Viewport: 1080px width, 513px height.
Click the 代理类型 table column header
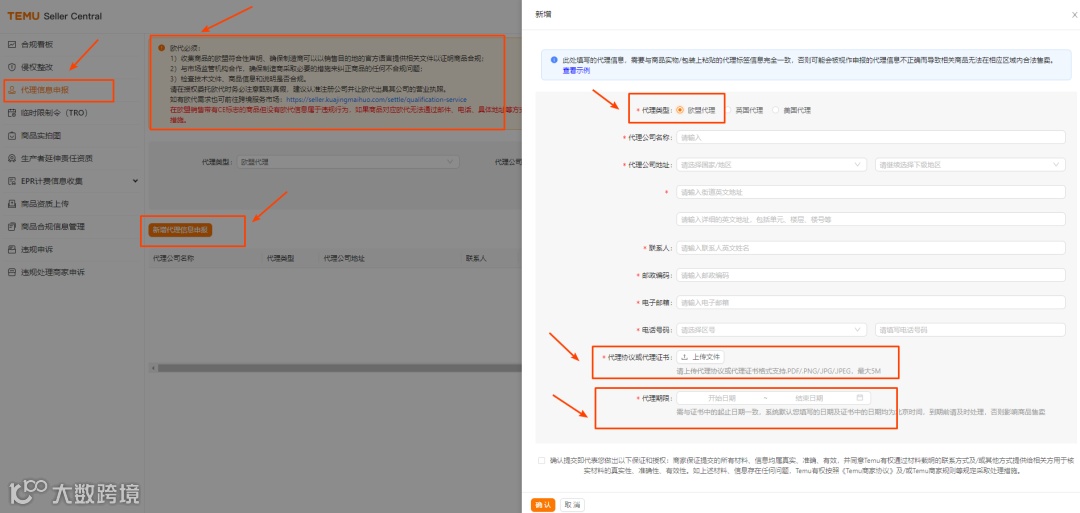pos(280,258)
